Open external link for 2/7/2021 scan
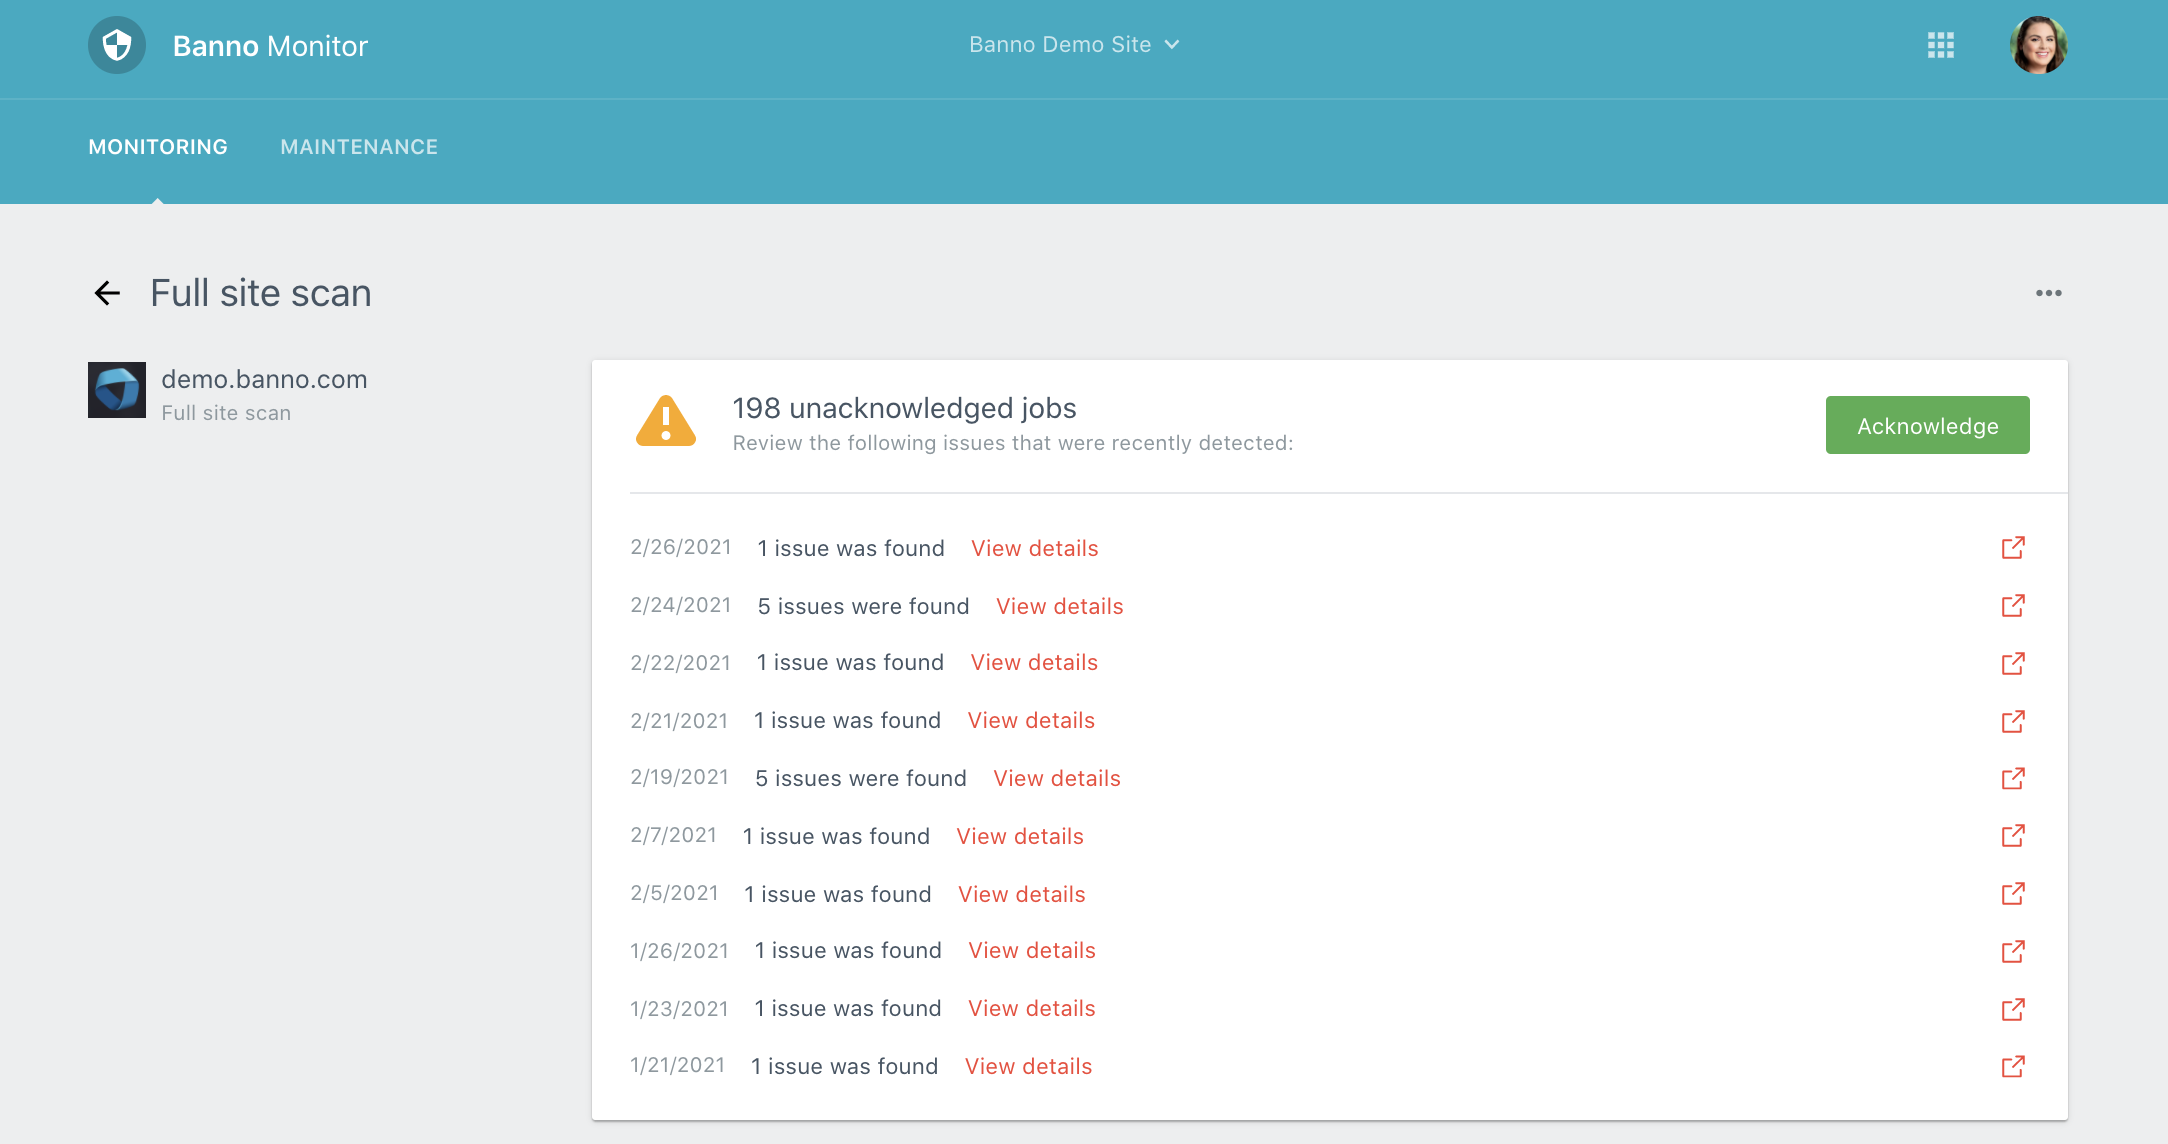This screenshot has width=2168, height=1144. [2013, 836]
